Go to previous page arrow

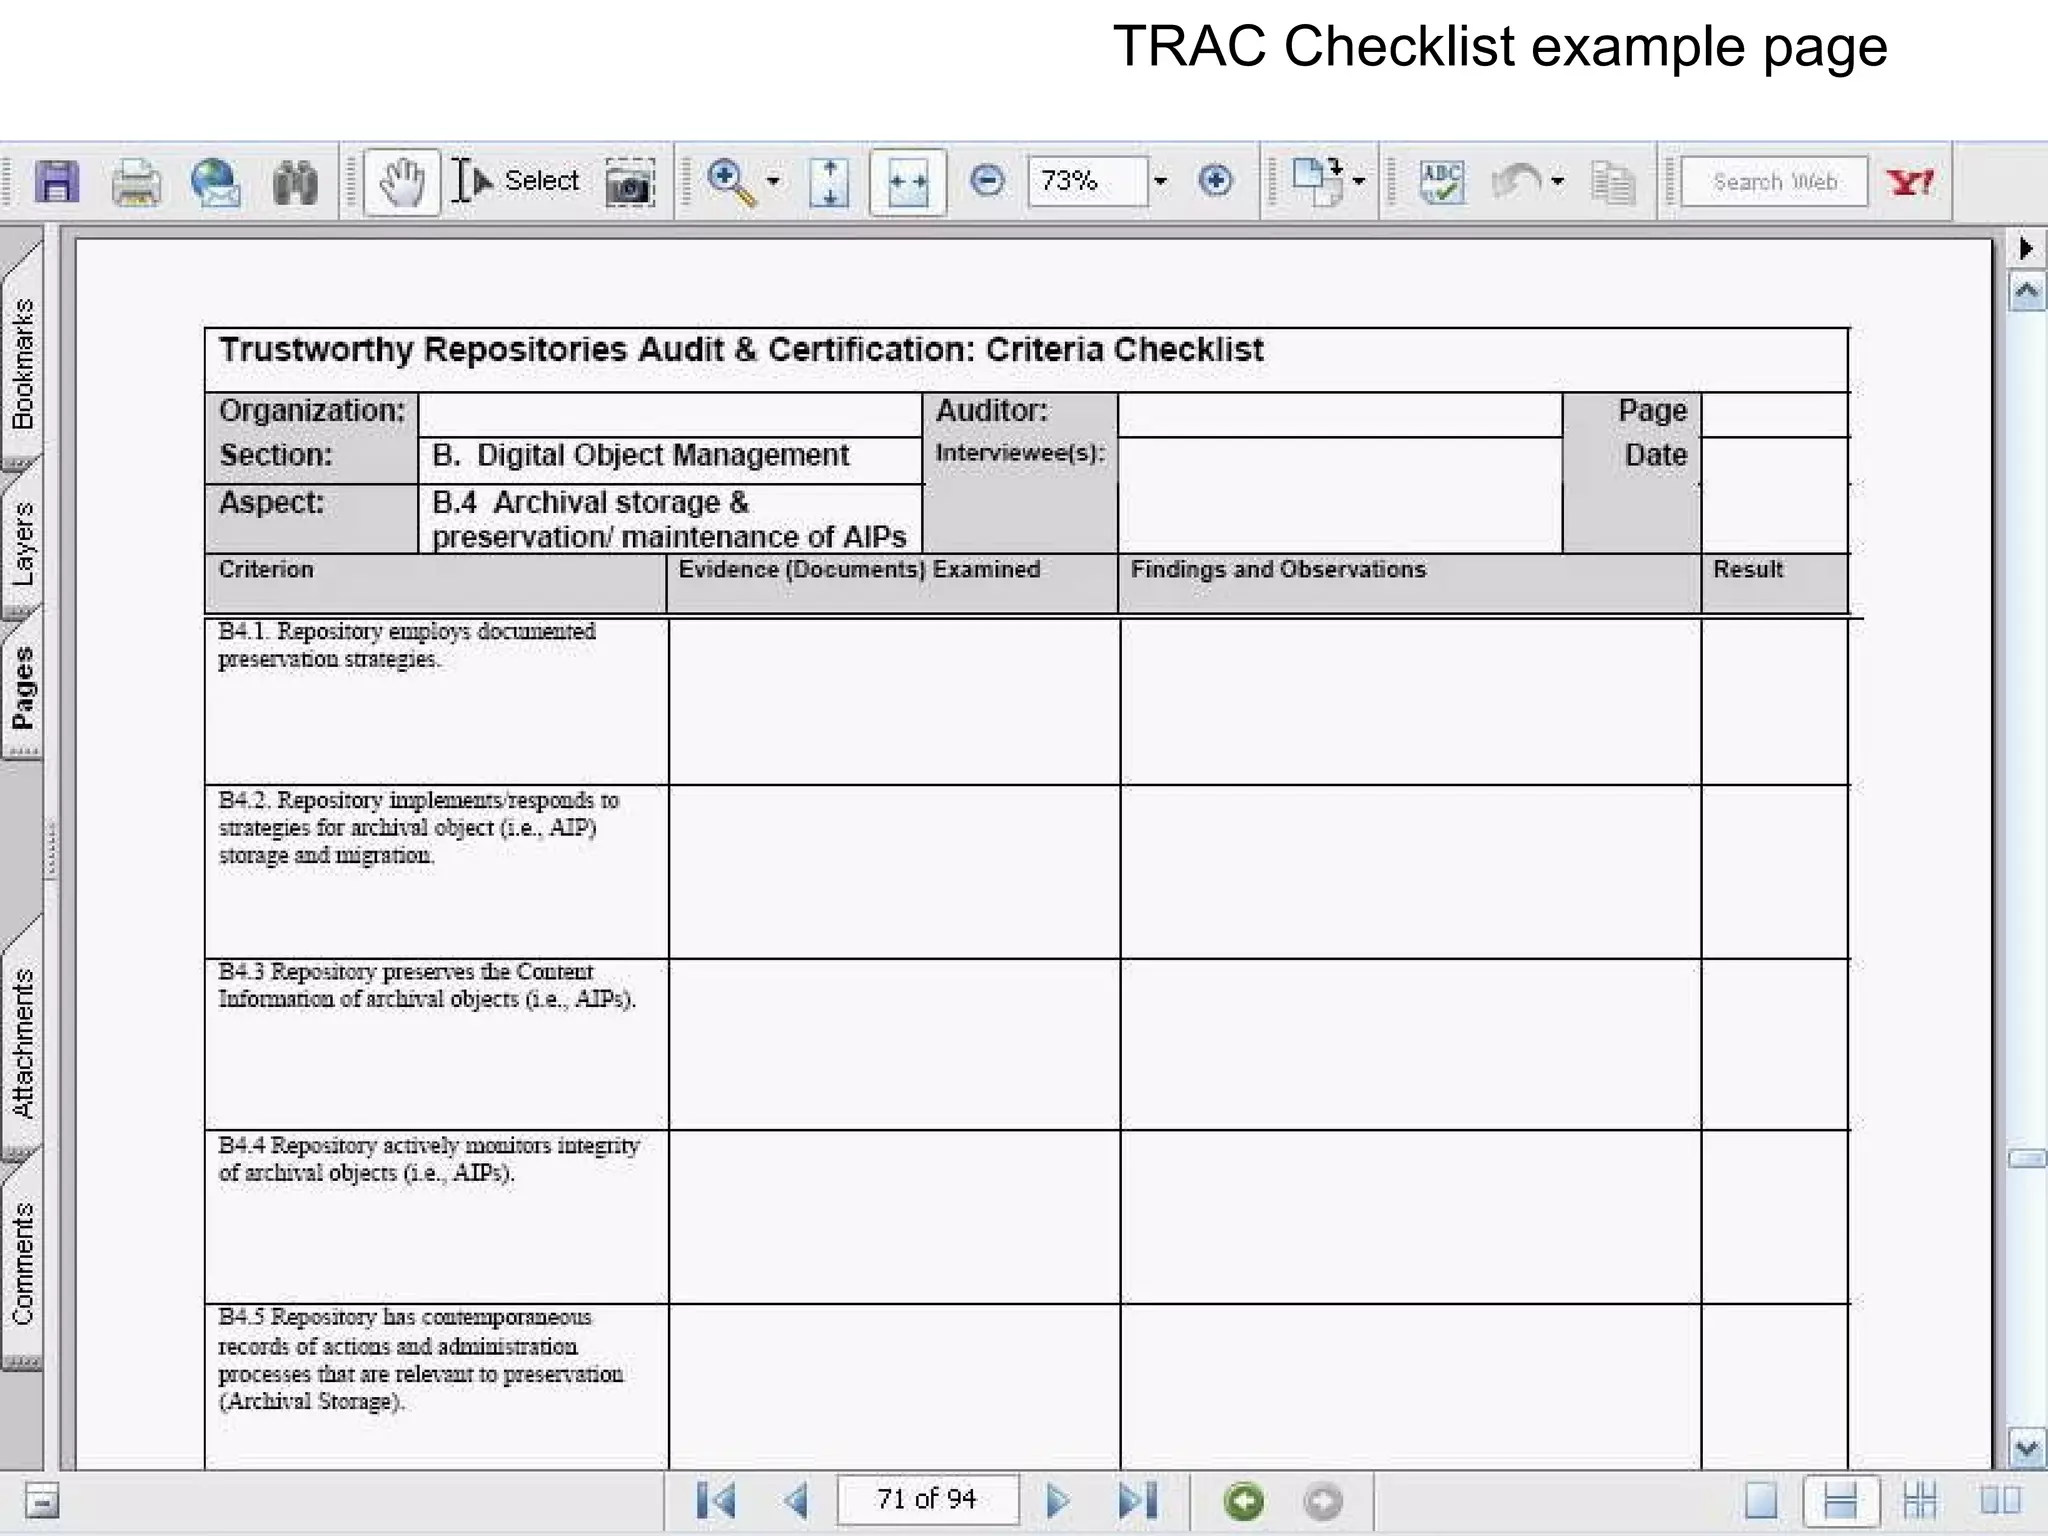click(797, 1500)
